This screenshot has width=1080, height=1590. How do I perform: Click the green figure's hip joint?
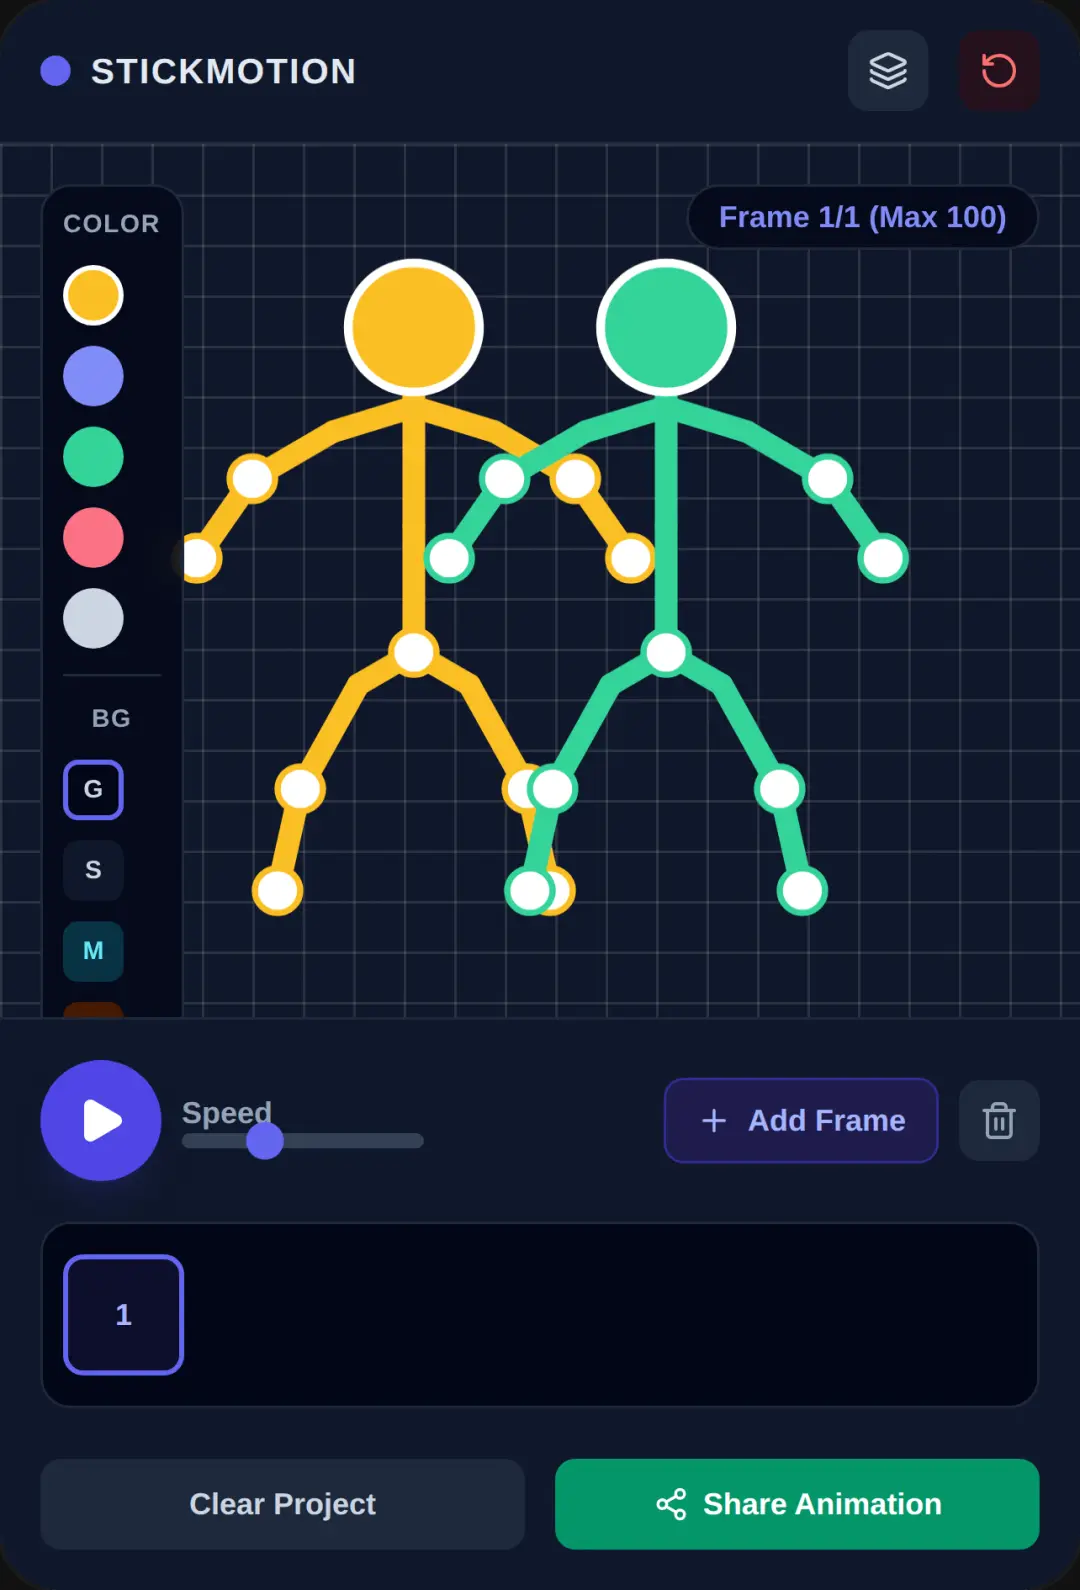point(666,653)
